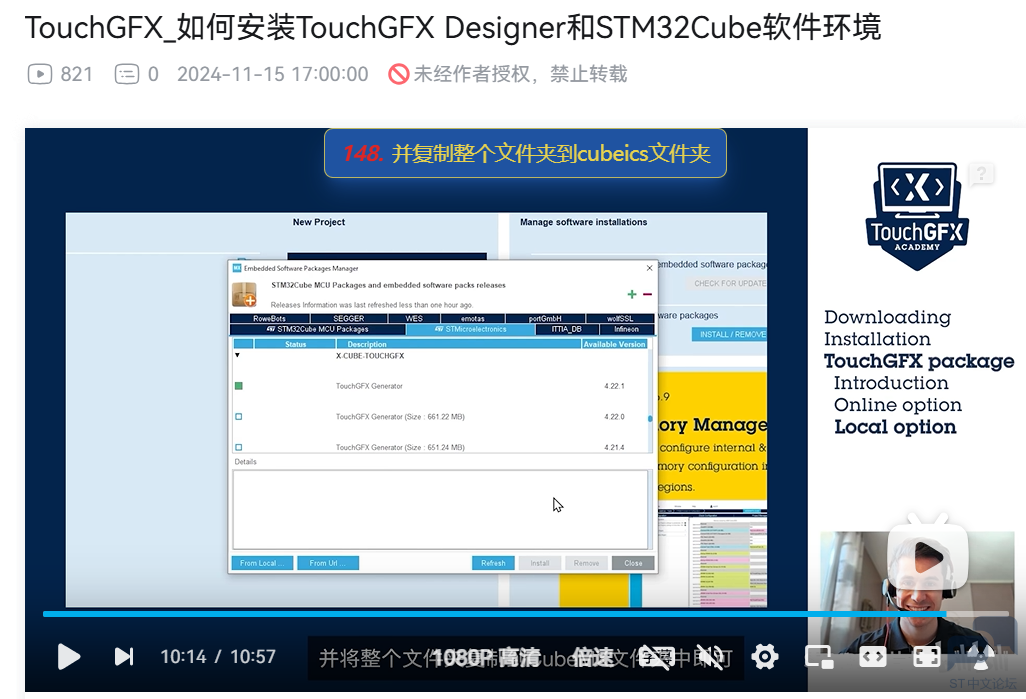
Task: Click INSTALL / REMOVE in background window
Action: coord(731,334)
